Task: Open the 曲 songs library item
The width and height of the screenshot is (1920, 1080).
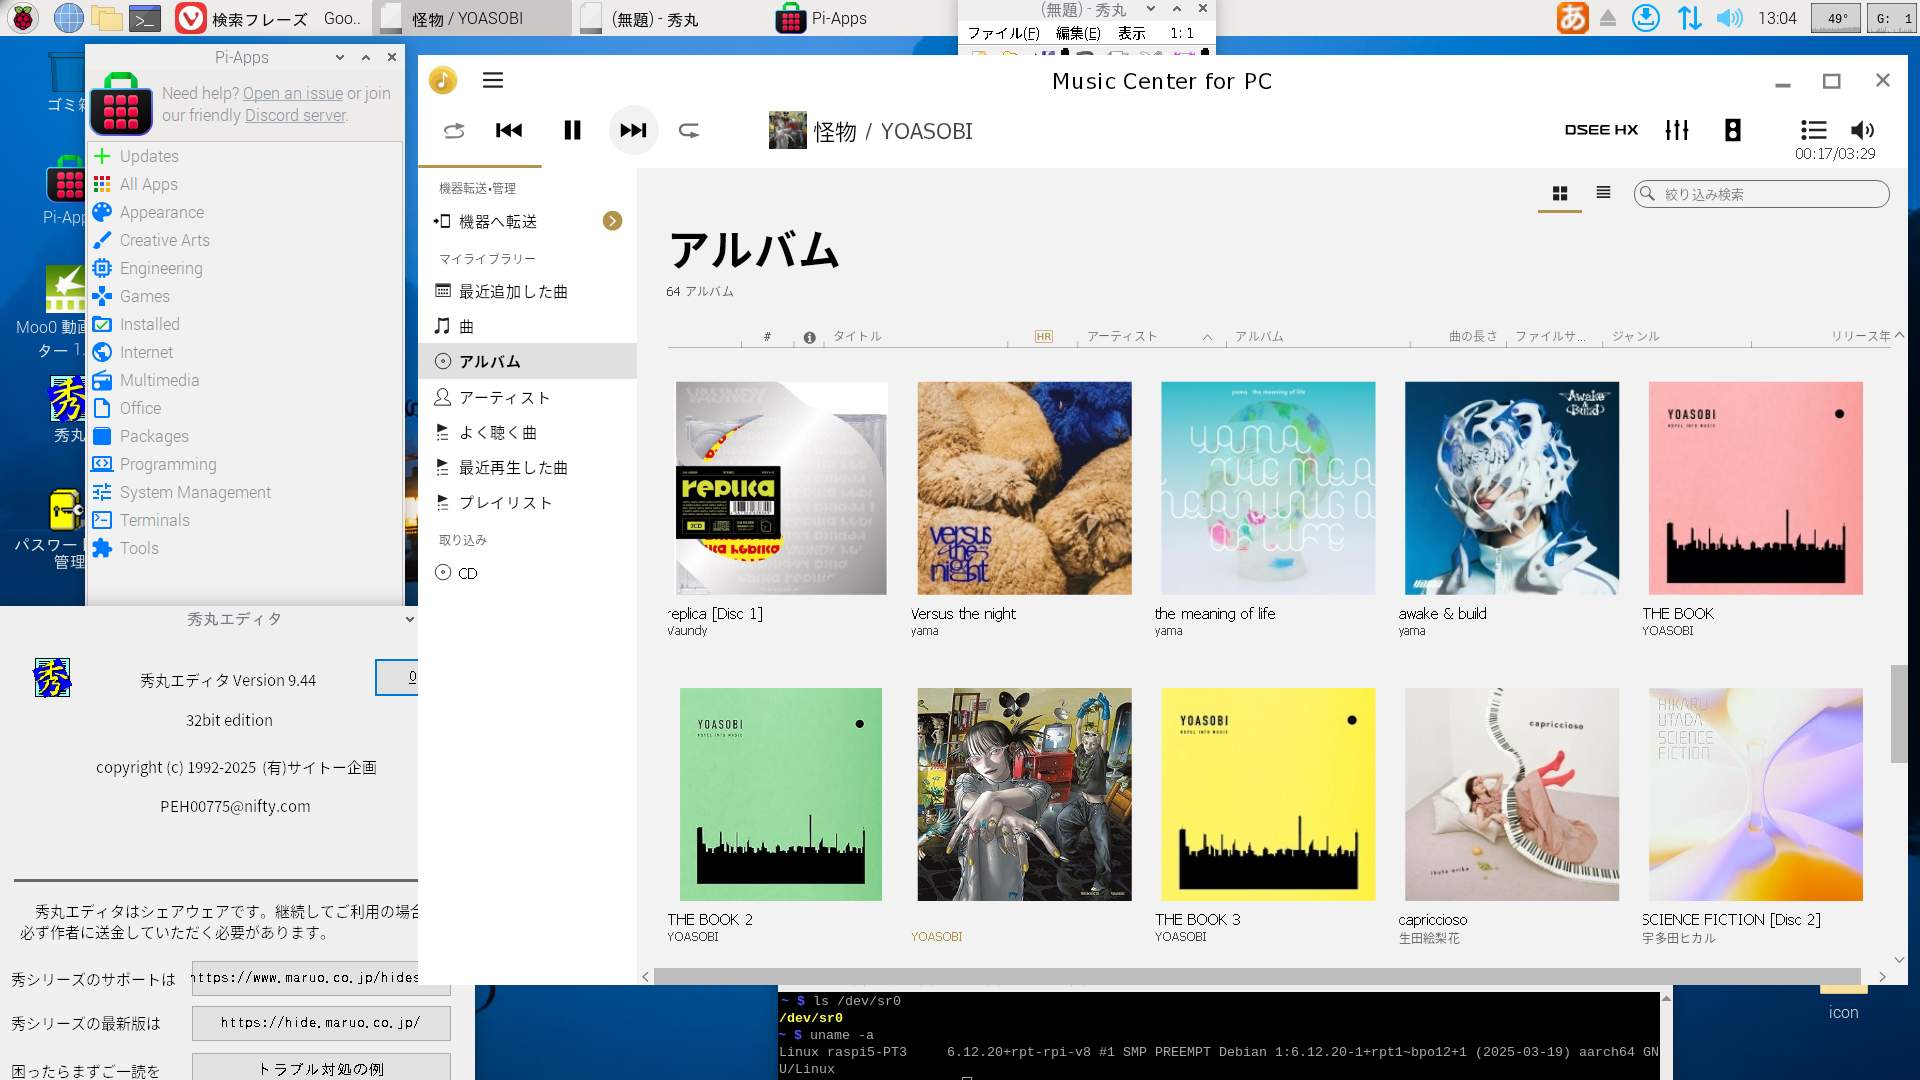Action: tap(527, 326)
